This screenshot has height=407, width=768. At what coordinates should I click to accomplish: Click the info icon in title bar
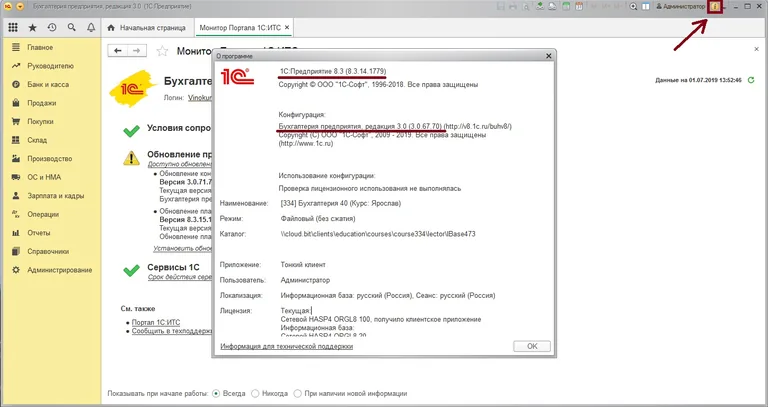tap(715, 7)
